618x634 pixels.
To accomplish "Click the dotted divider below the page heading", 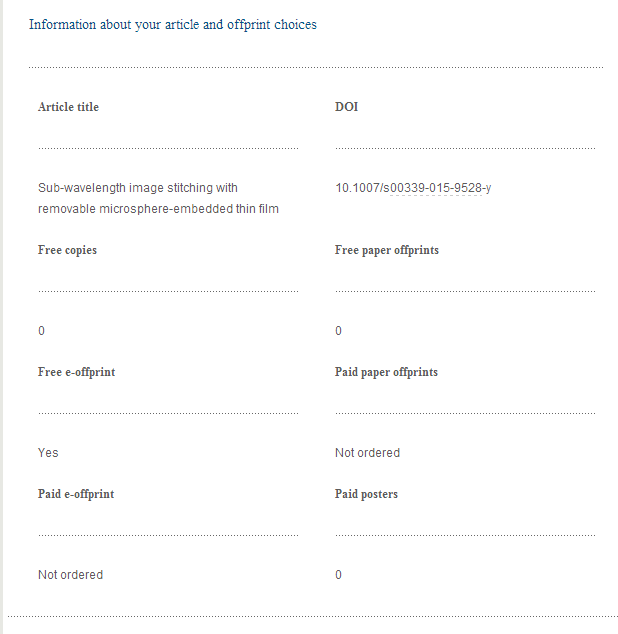I will [315, 68].
